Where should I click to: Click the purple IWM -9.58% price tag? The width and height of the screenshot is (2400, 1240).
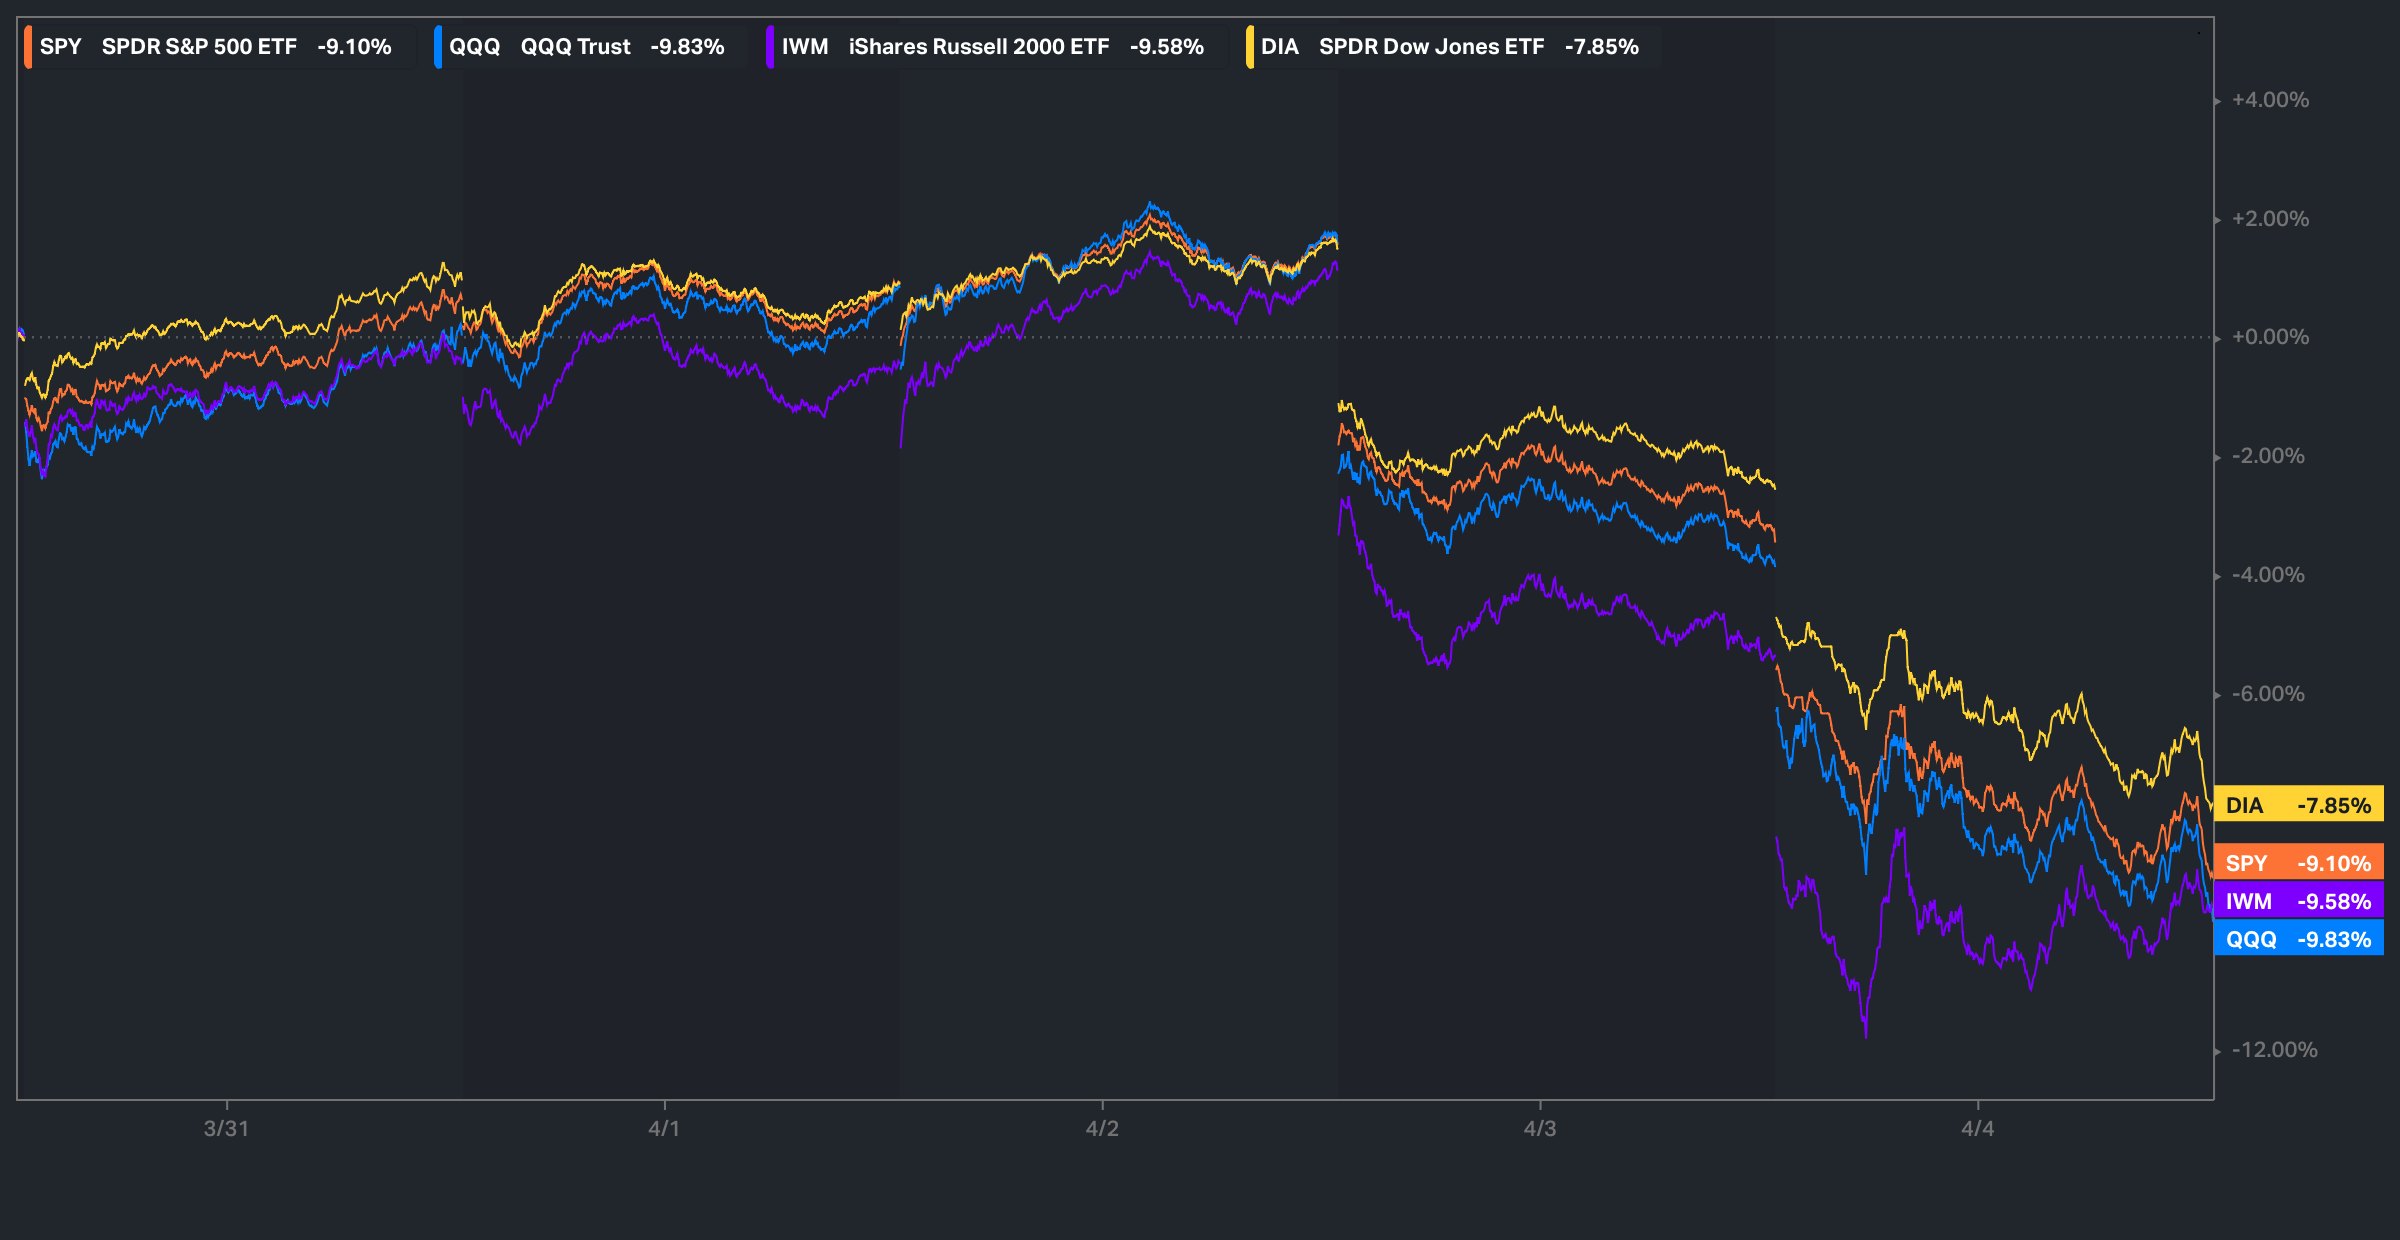(2298, 901)
